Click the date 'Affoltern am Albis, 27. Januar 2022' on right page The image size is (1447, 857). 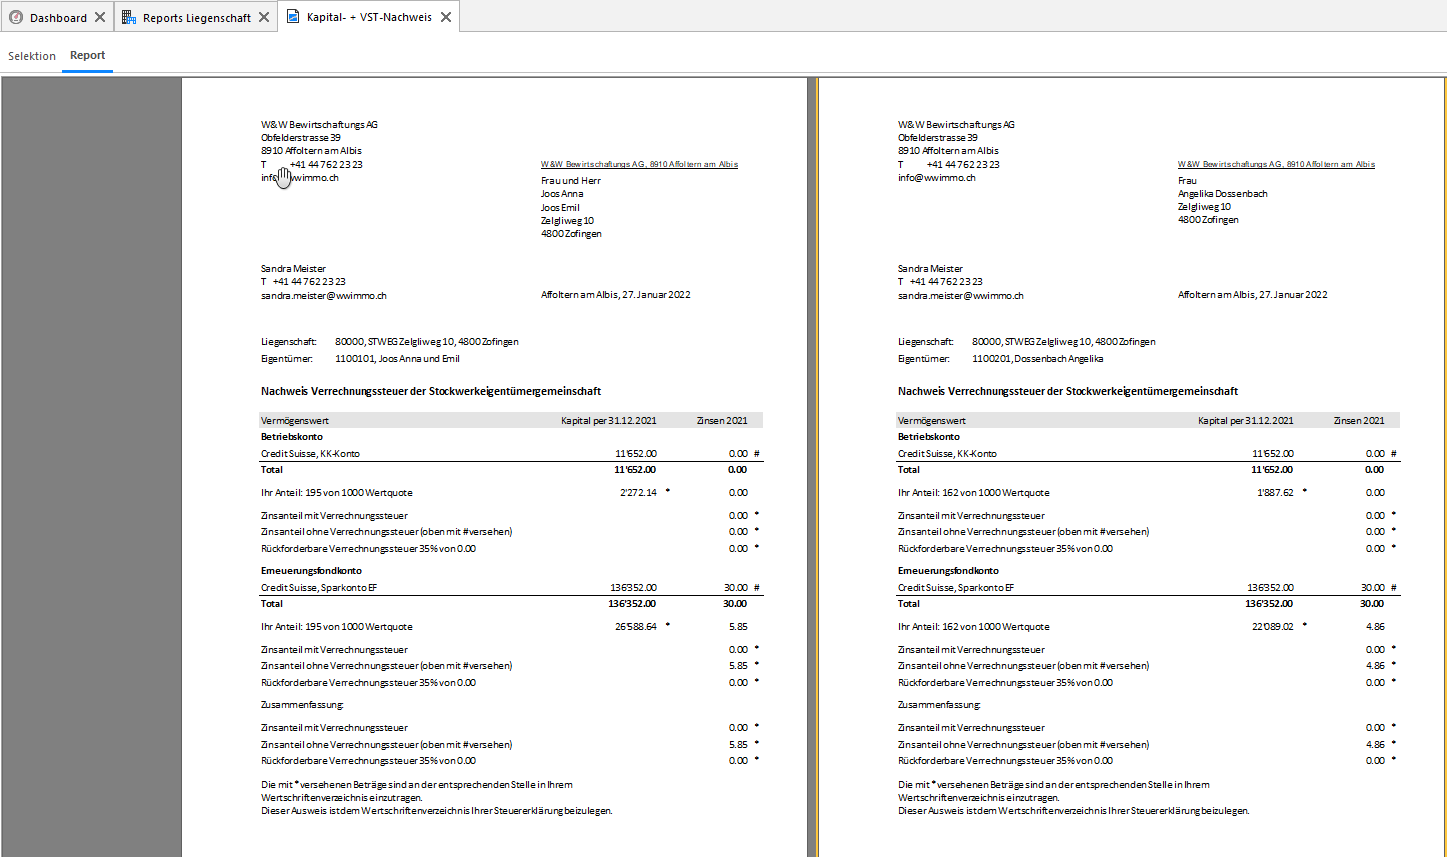1252,295
